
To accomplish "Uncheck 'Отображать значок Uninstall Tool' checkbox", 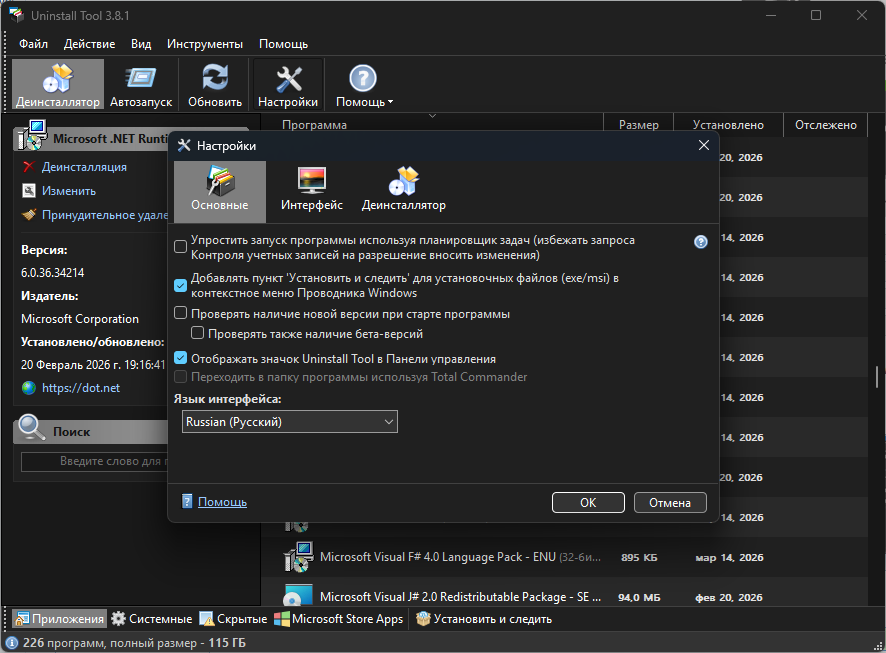I will point(181,358).
